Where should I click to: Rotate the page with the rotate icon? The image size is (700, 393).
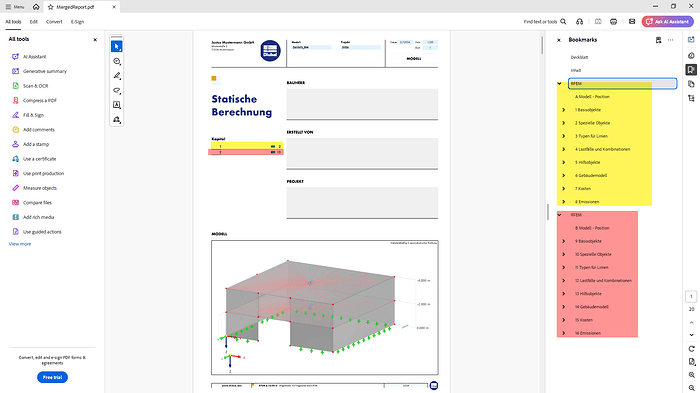click(692, 349)
